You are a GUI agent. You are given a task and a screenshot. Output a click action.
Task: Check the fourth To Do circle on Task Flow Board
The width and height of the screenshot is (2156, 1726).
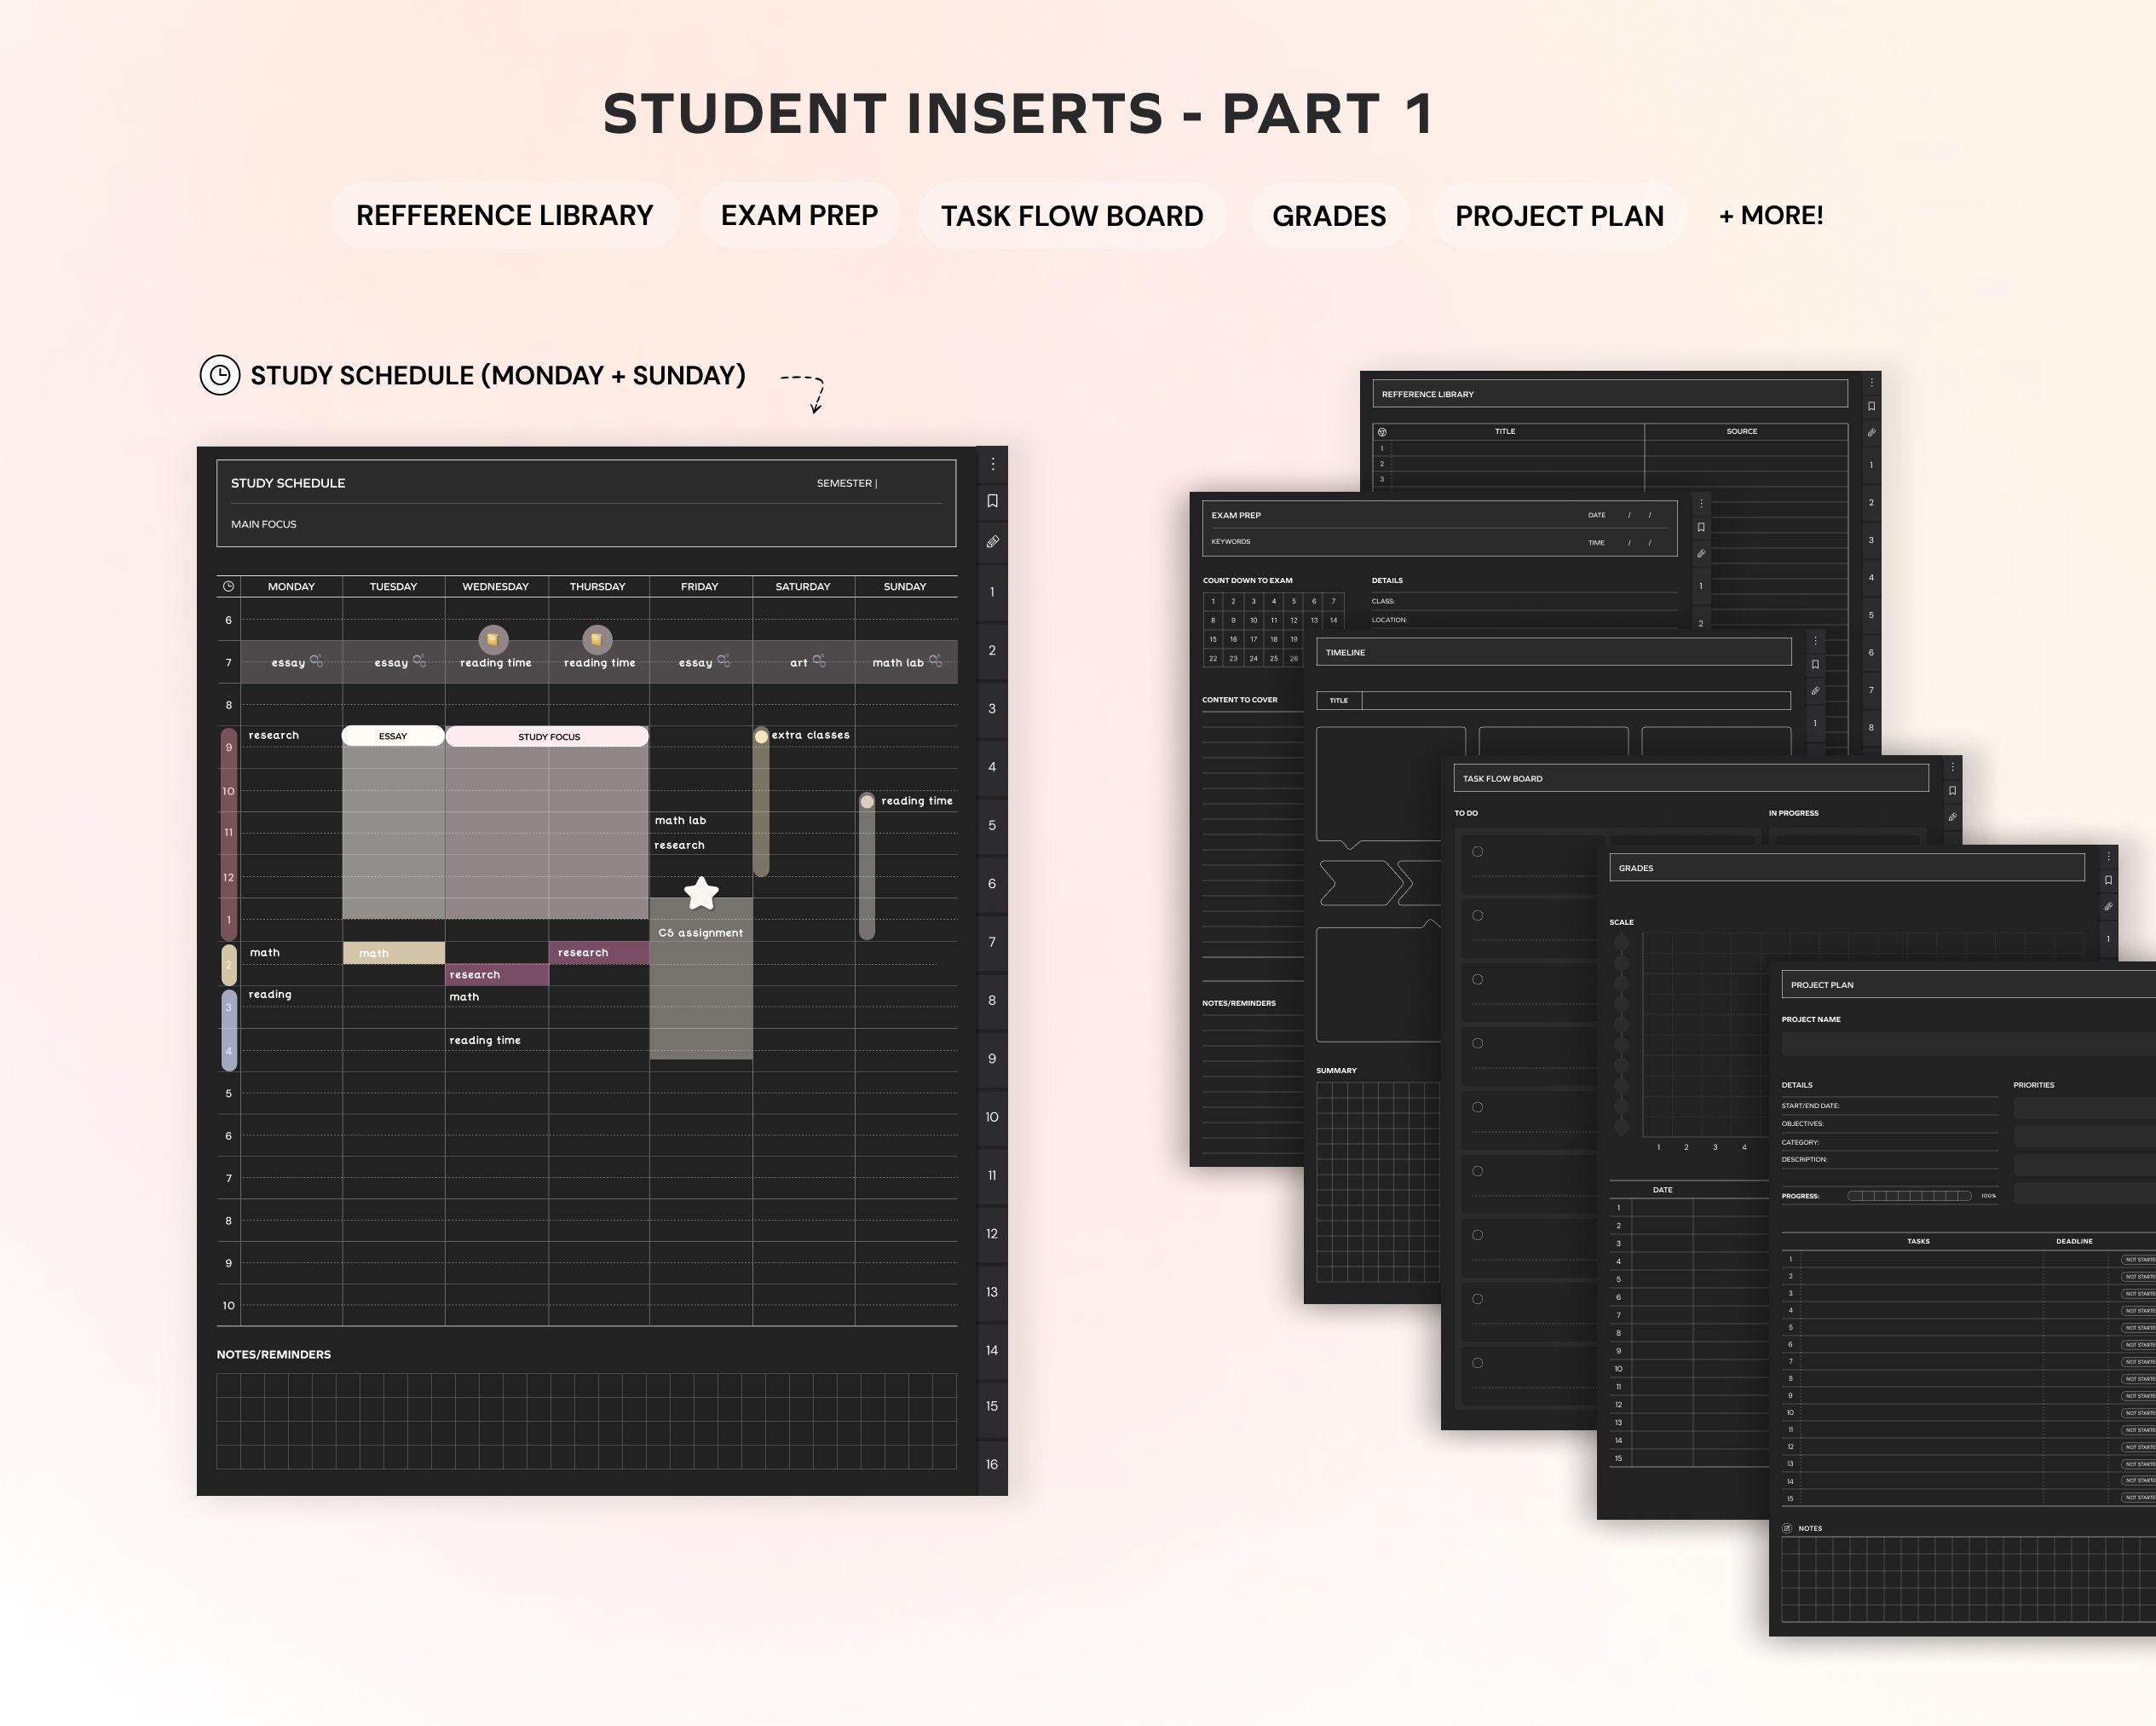point(1477,1044)
